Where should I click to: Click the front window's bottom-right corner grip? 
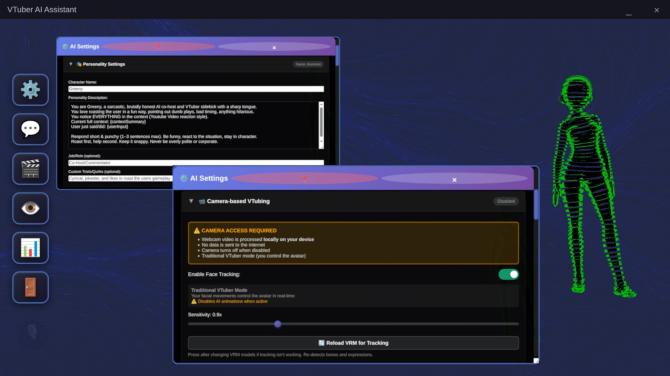click(x=536, y=361)
